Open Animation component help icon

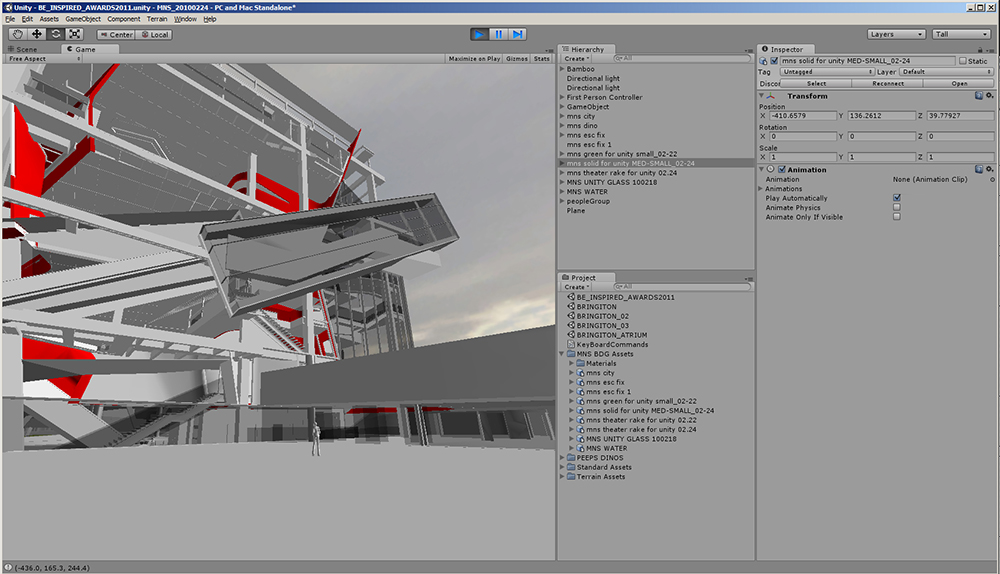coord(979,170)
